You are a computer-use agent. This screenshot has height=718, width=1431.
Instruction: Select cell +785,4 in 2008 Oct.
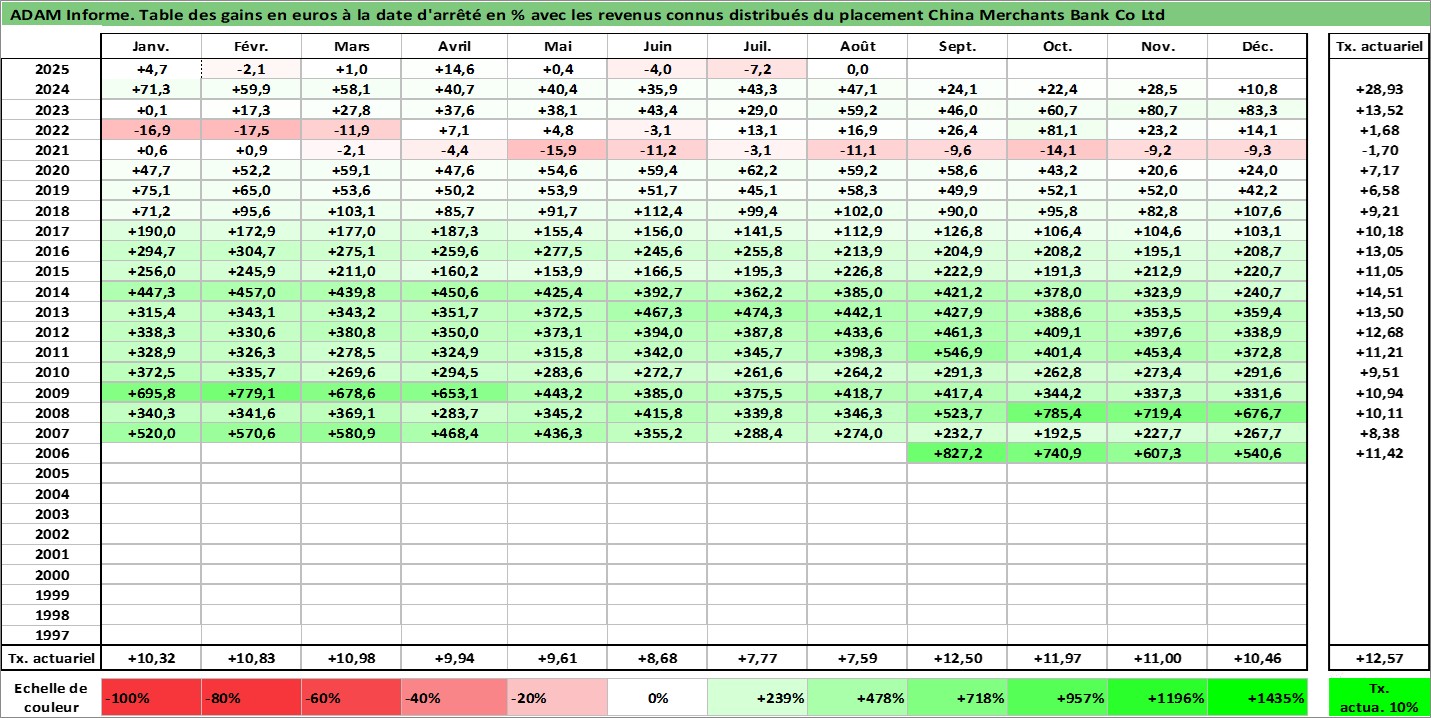1058,412
